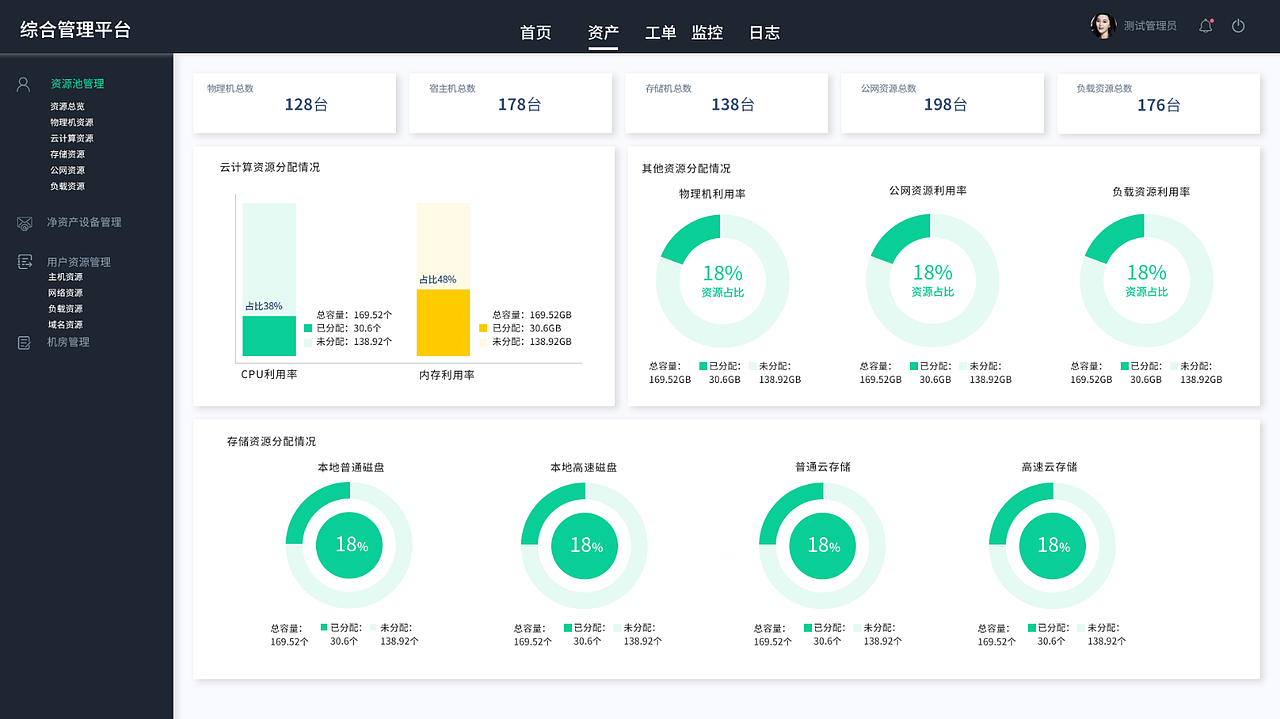This screenshot has width=1280, height=719.
Task: Select 主机资源 under 用户资源管理
Action: pyautogui.click(x=65, y=276)
